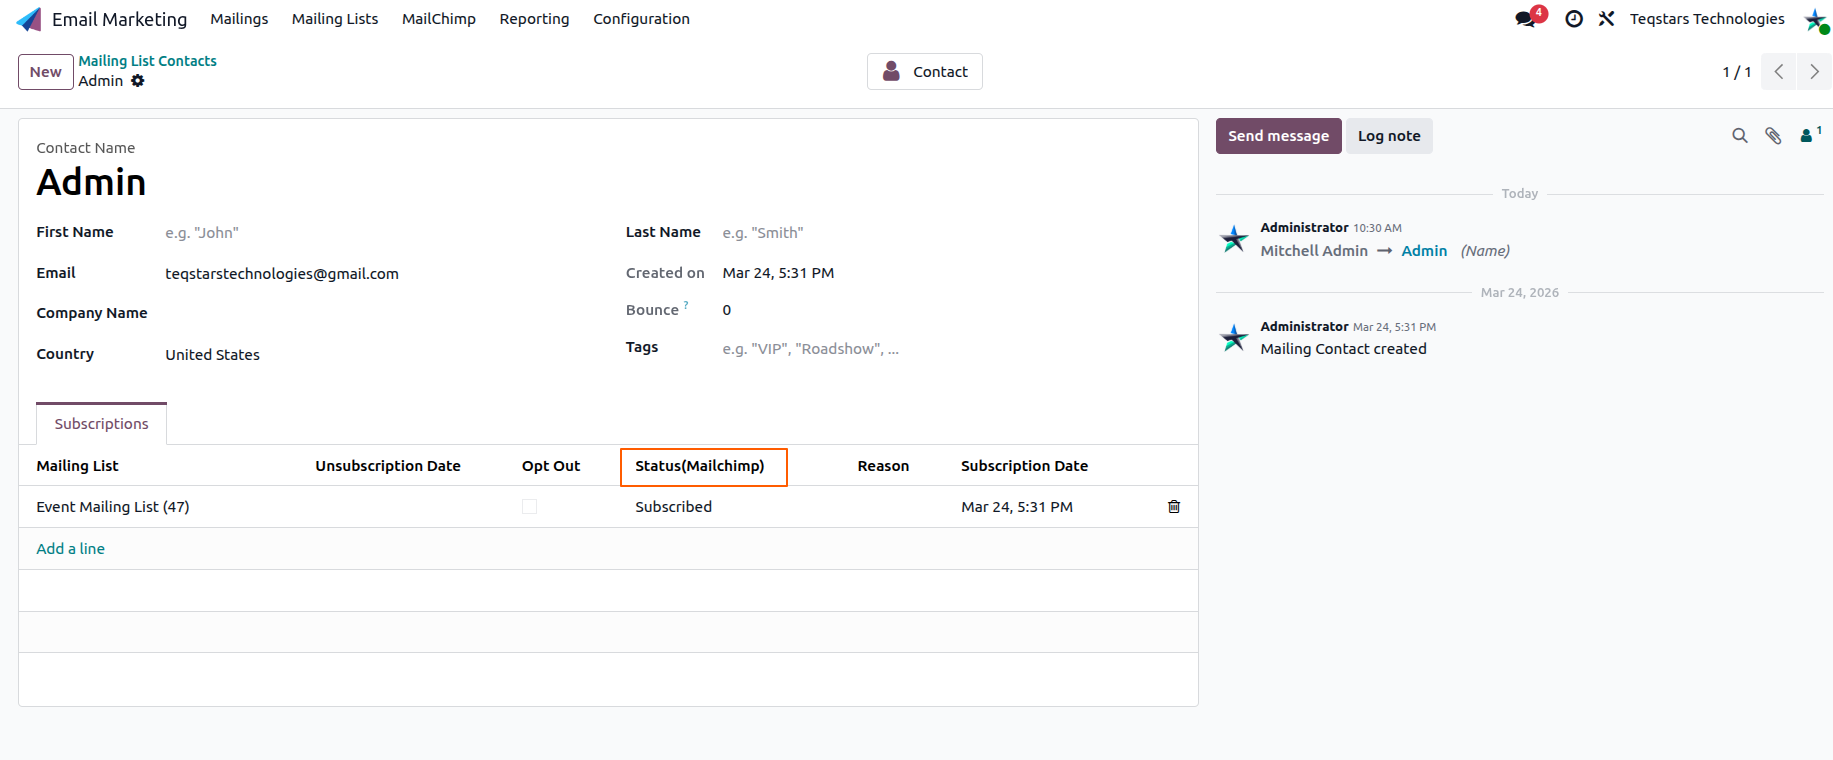
Task: Click Administrator avatar on 10:30 AM message
Action: [1234, 239]
